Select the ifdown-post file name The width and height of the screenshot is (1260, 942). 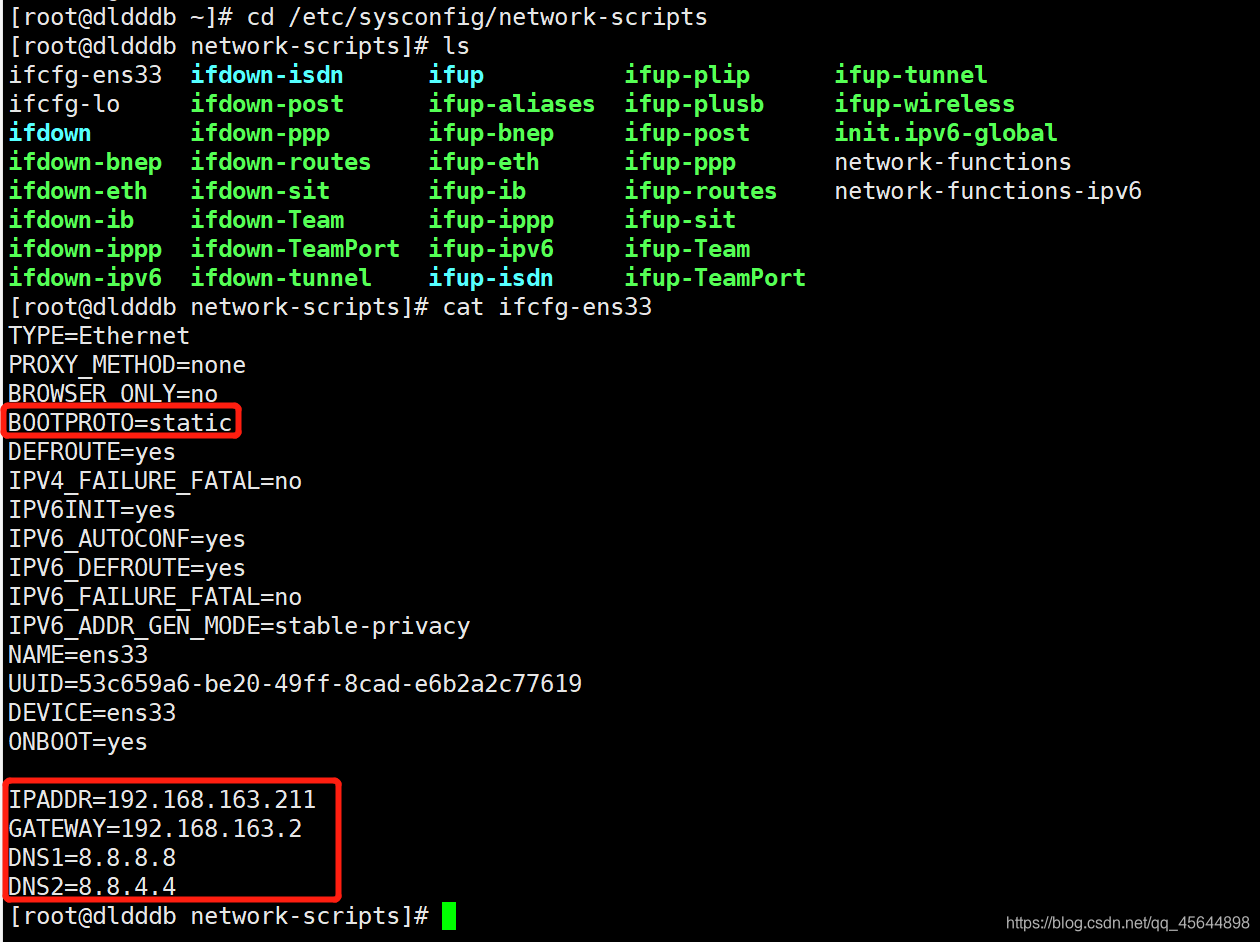[x=267, y=104]
